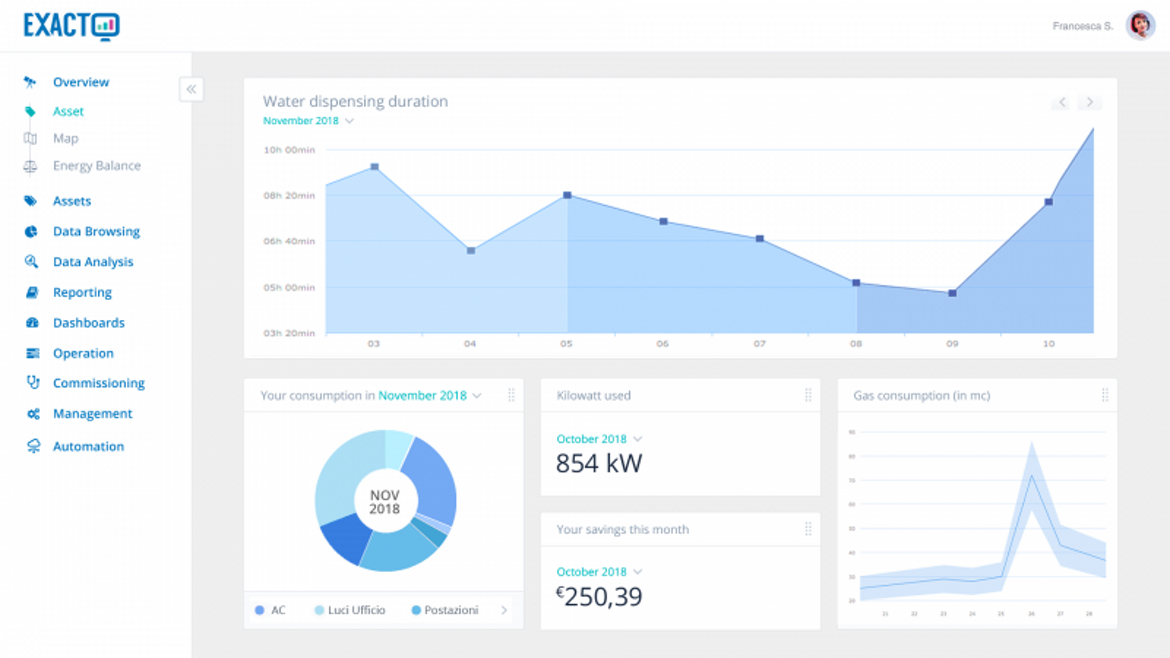
Task: Open the Dashboards menu item
Action: coord(88,323)
